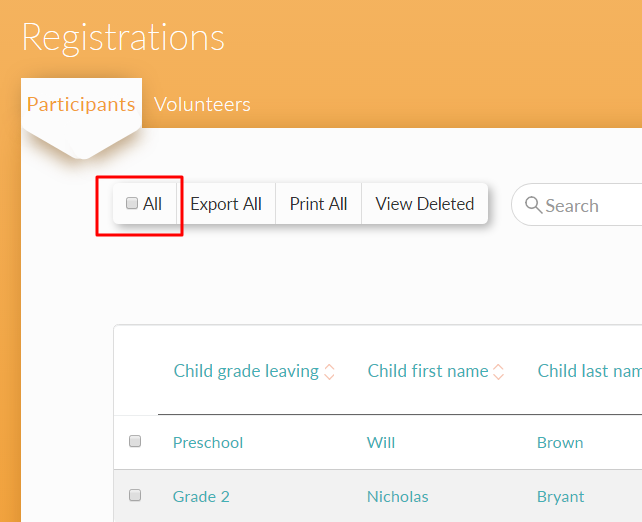The height and width of the screenshot is (522, 642).
Task: Select the Preschool row checkbox
Action: point(135,441)
